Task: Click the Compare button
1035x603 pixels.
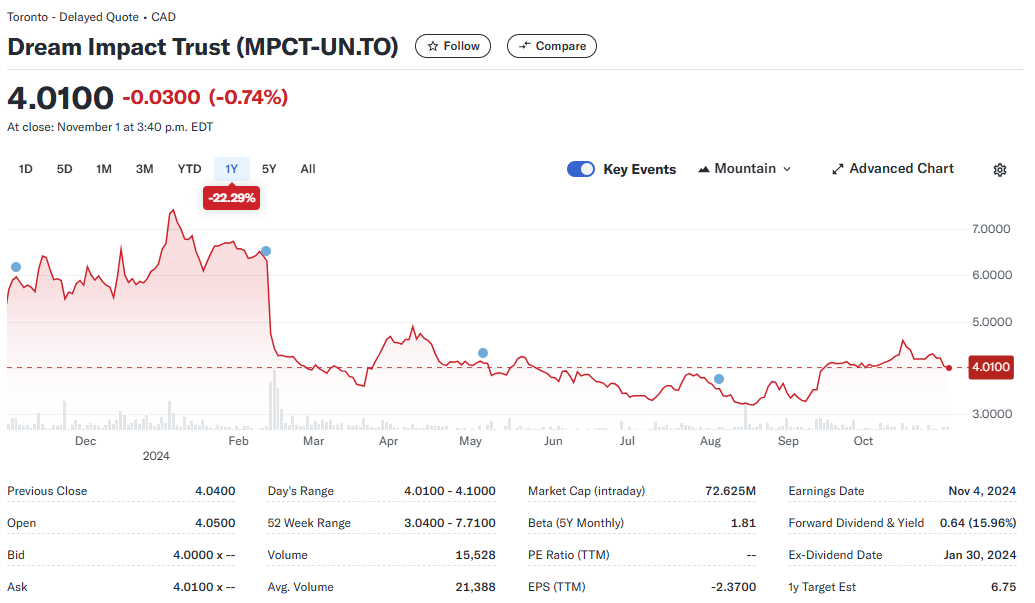Action: click(552, 46)
